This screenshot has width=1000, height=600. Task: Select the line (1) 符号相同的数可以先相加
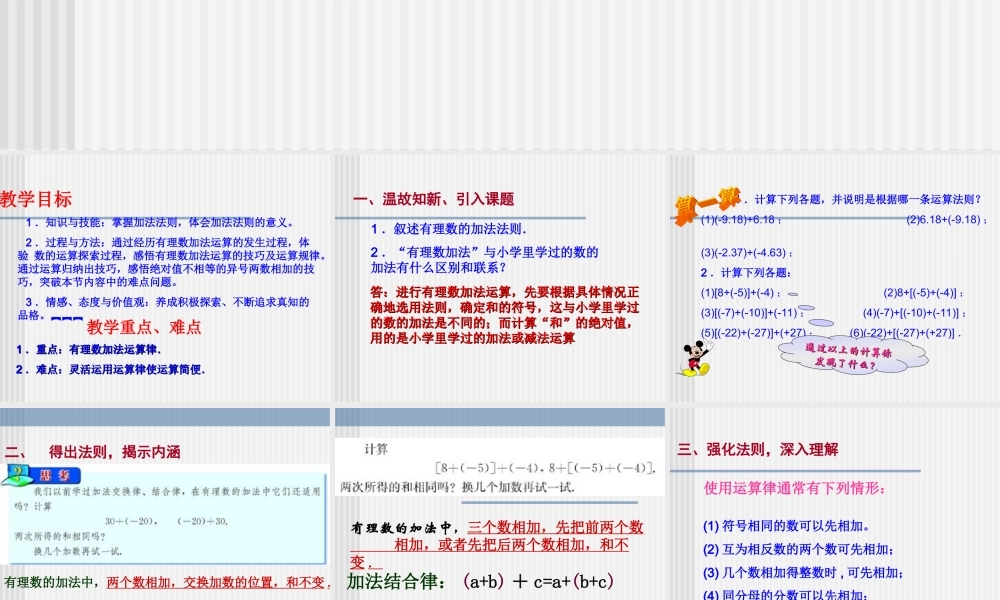(x=786, y=527)
